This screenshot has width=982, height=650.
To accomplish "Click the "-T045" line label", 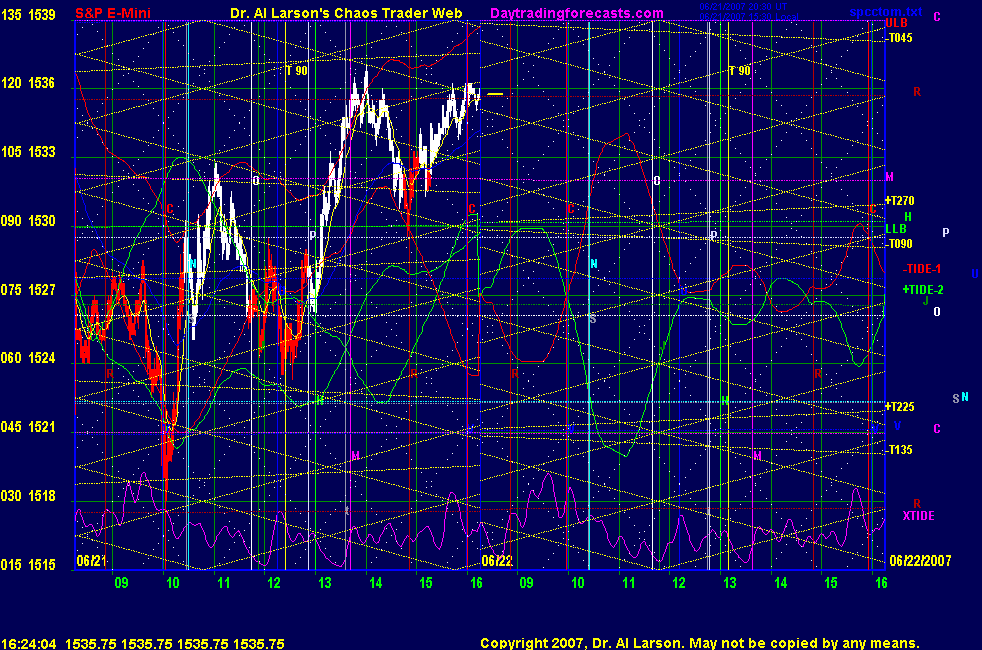I will (899, 38).
